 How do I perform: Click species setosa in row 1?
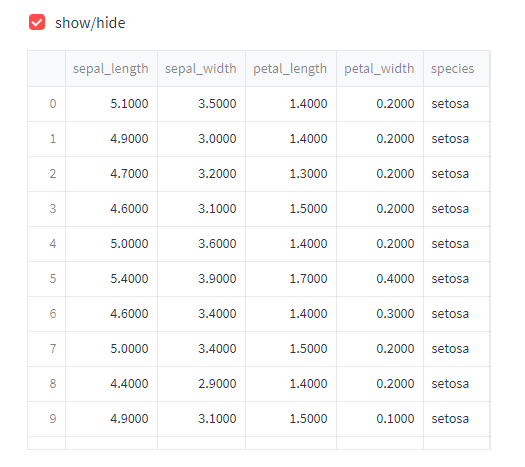click(450, 139)
